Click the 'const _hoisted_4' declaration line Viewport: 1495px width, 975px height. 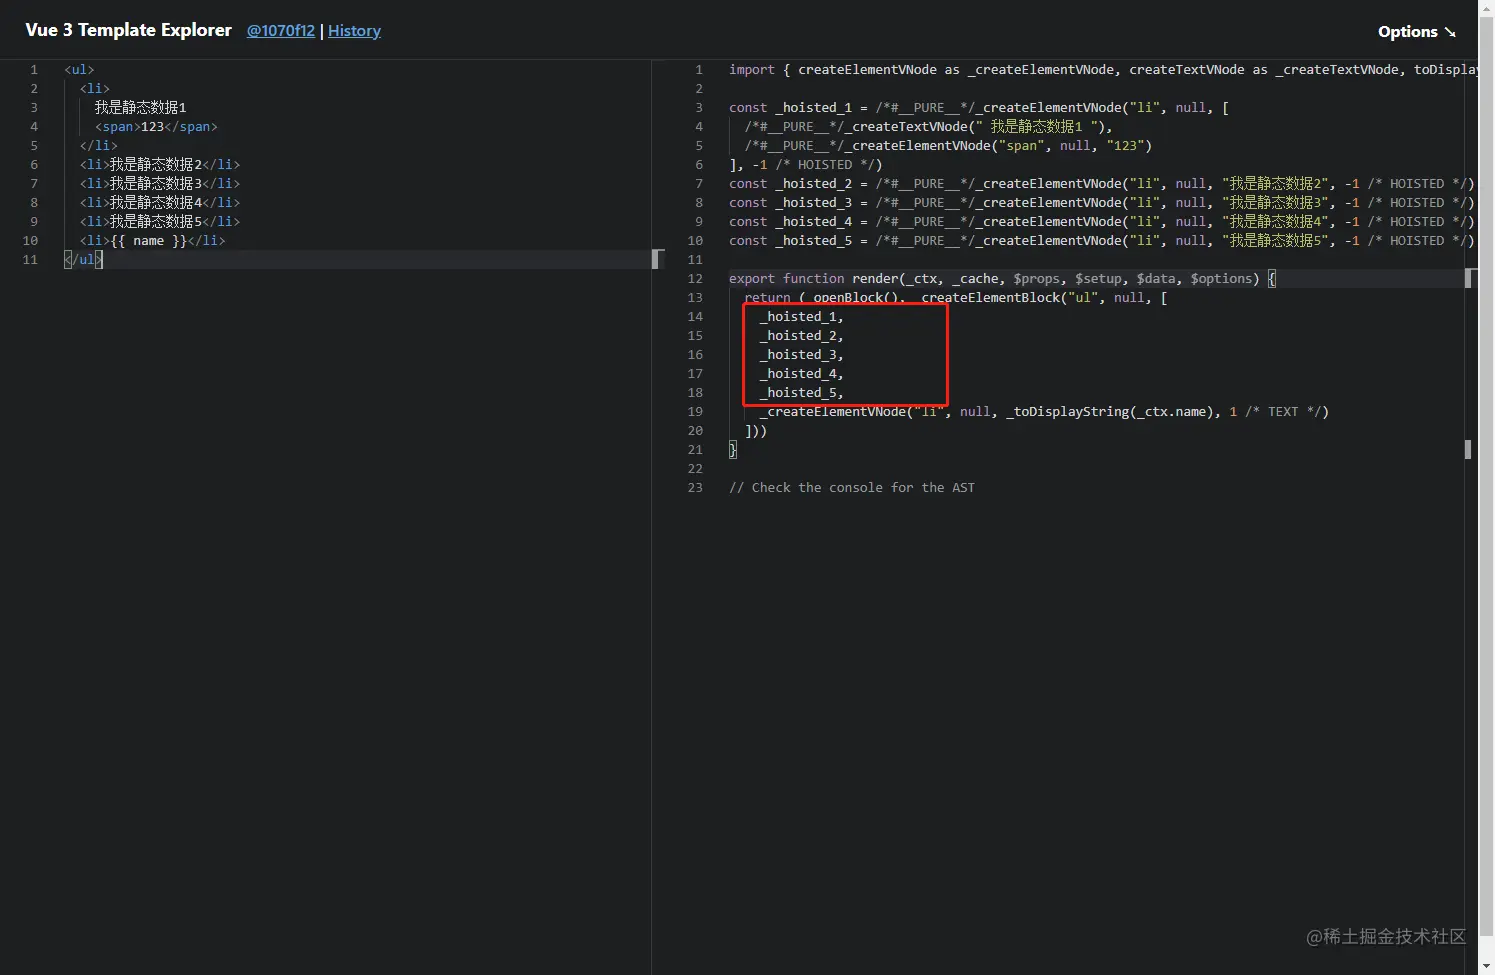[1102, 222]
